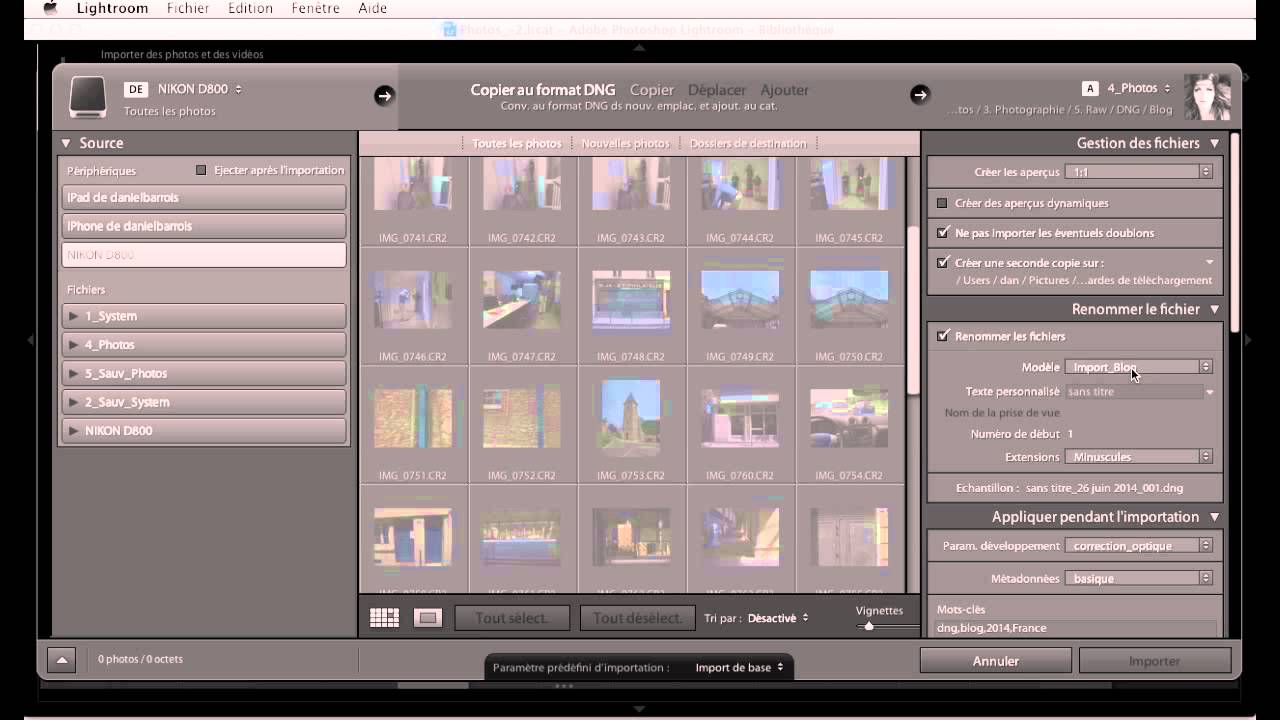Open the Lightroom application menu
This screenshot has height=720, width=1280.
pyautogui.click(x=112, y=8)
